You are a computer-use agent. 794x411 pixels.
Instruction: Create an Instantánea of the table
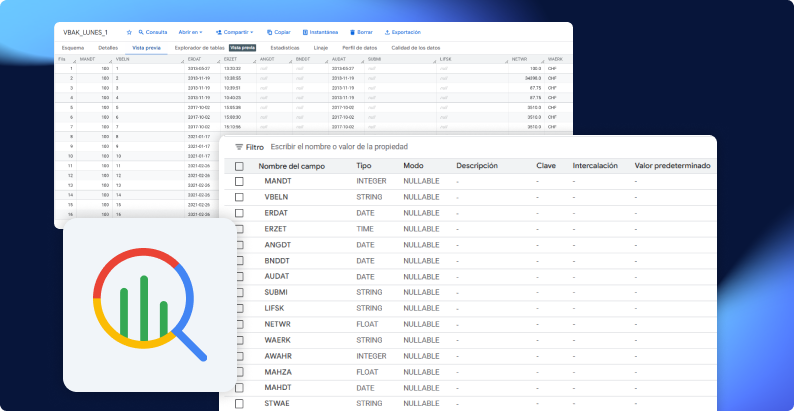tap(320, 32)
